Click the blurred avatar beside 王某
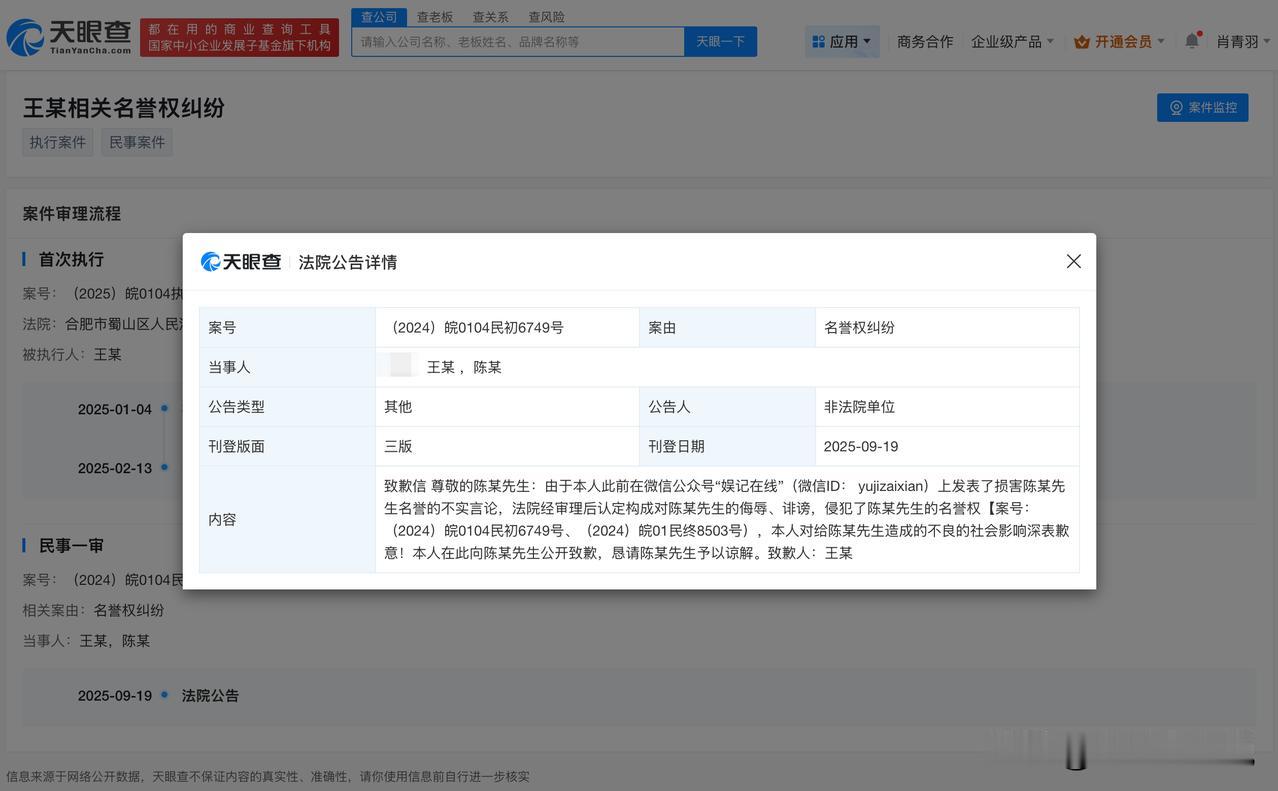The width and height of the screenshot is (1278, 791). pyautogui.click(x=400, y=365)
